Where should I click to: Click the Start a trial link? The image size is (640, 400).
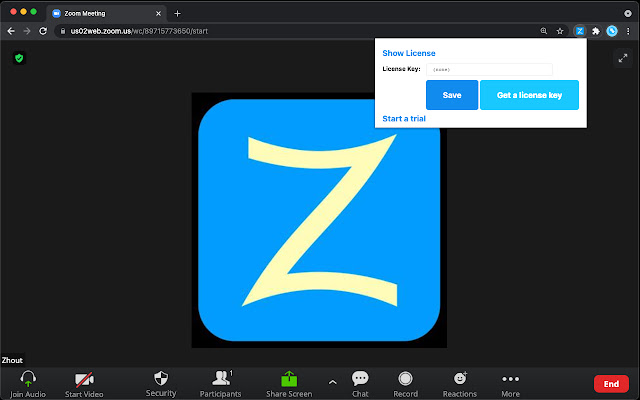[x=404, y=118]
